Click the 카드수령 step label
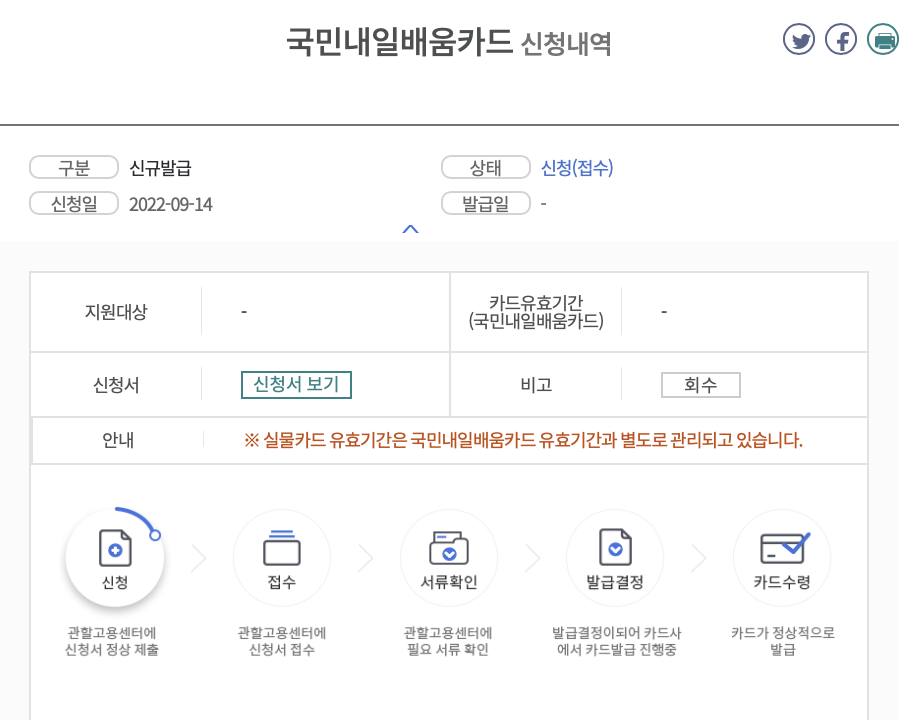Screen dimensions: 922x720 click(782, 582)
